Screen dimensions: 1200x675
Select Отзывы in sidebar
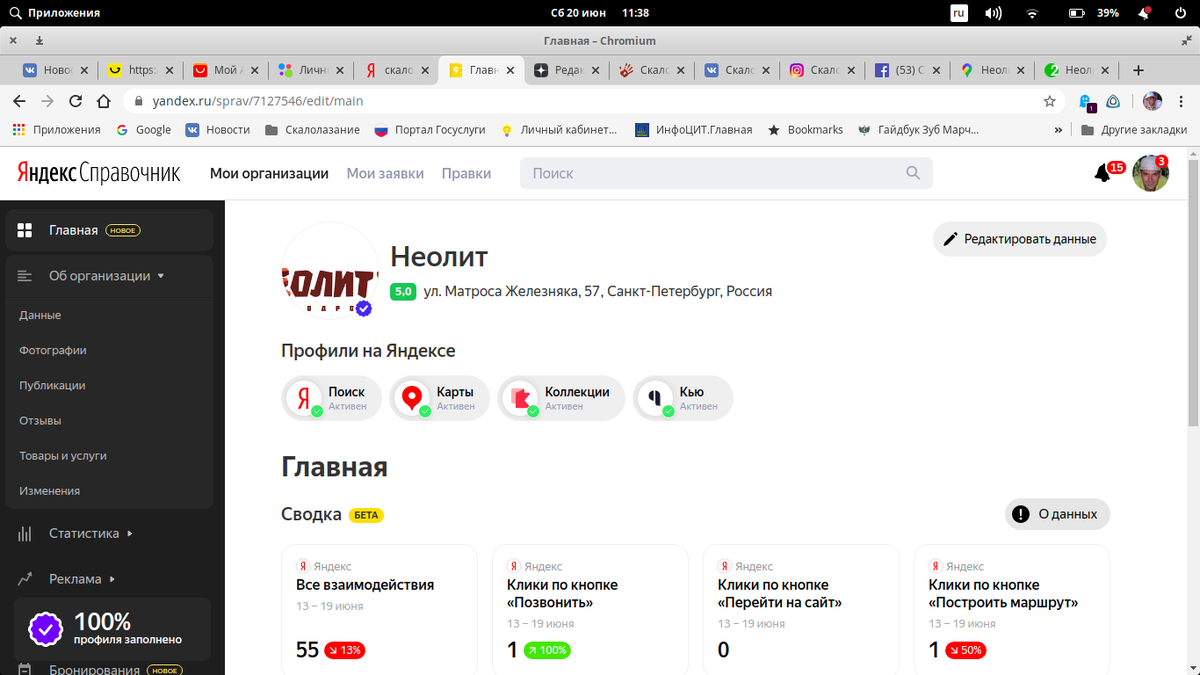tap(40, 420)
